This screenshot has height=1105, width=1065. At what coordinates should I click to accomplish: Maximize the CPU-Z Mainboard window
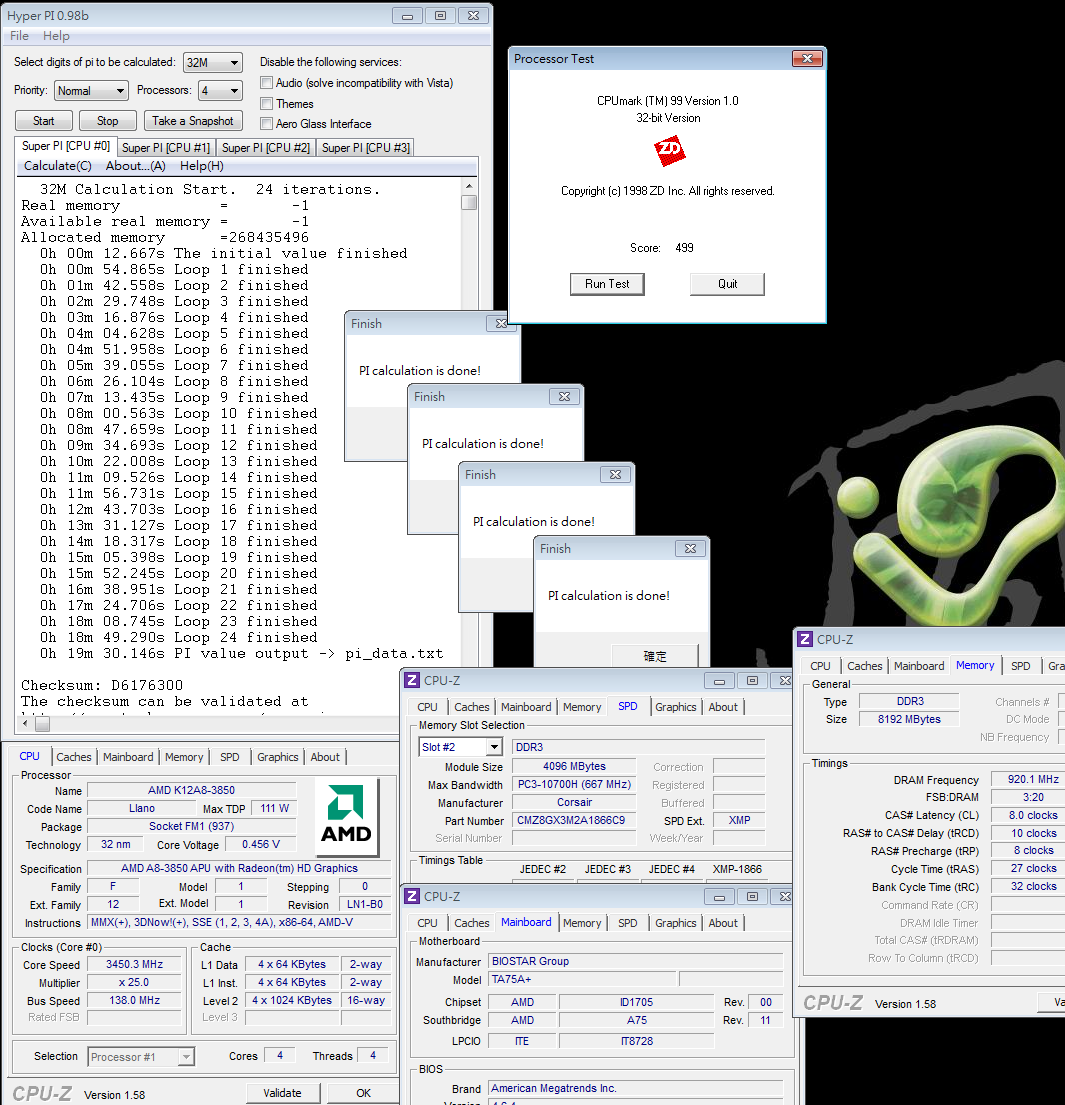tap(752, 896)
